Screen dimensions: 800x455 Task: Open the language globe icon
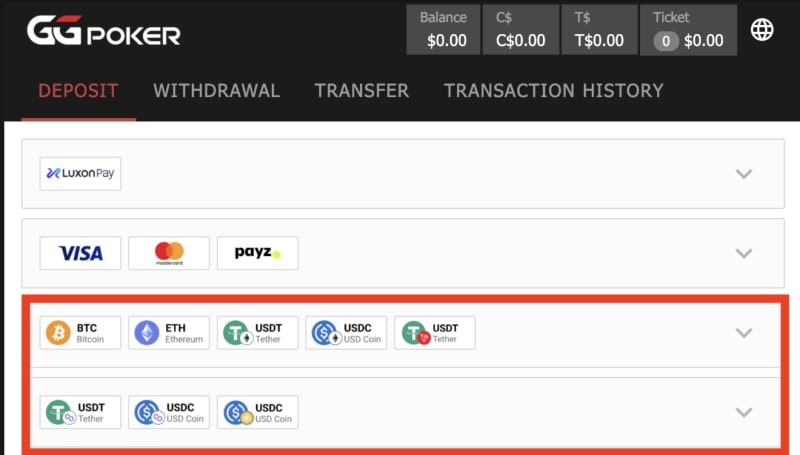point(762,30)
